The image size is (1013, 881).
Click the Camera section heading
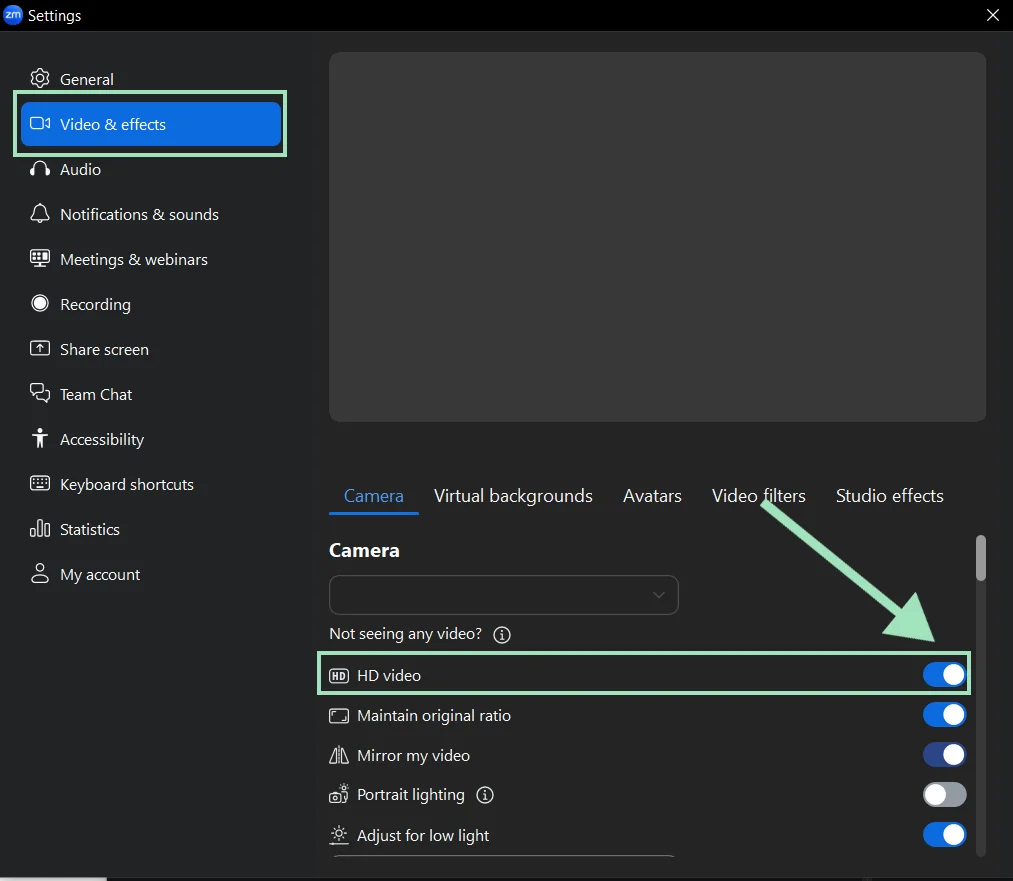point(364,550)
